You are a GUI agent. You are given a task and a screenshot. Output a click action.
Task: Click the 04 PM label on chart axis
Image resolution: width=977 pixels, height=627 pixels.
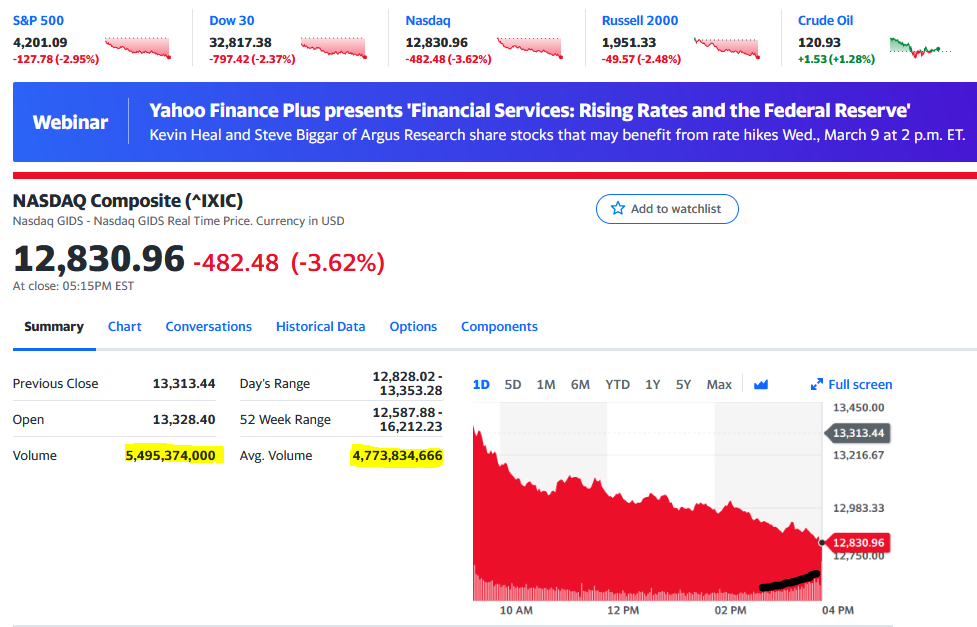837,610
